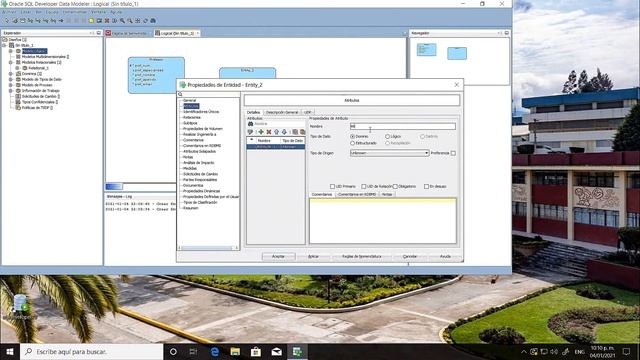640x360 pixels.
Task: Open Mail app from taskbar
Action: click(x=276, y=351)
